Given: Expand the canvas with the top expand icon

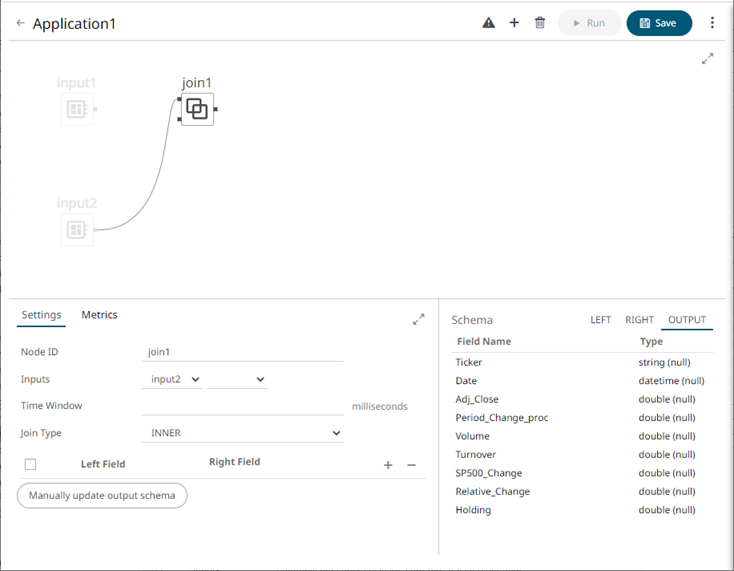Looking at the screenshot, I should point(708,59).
